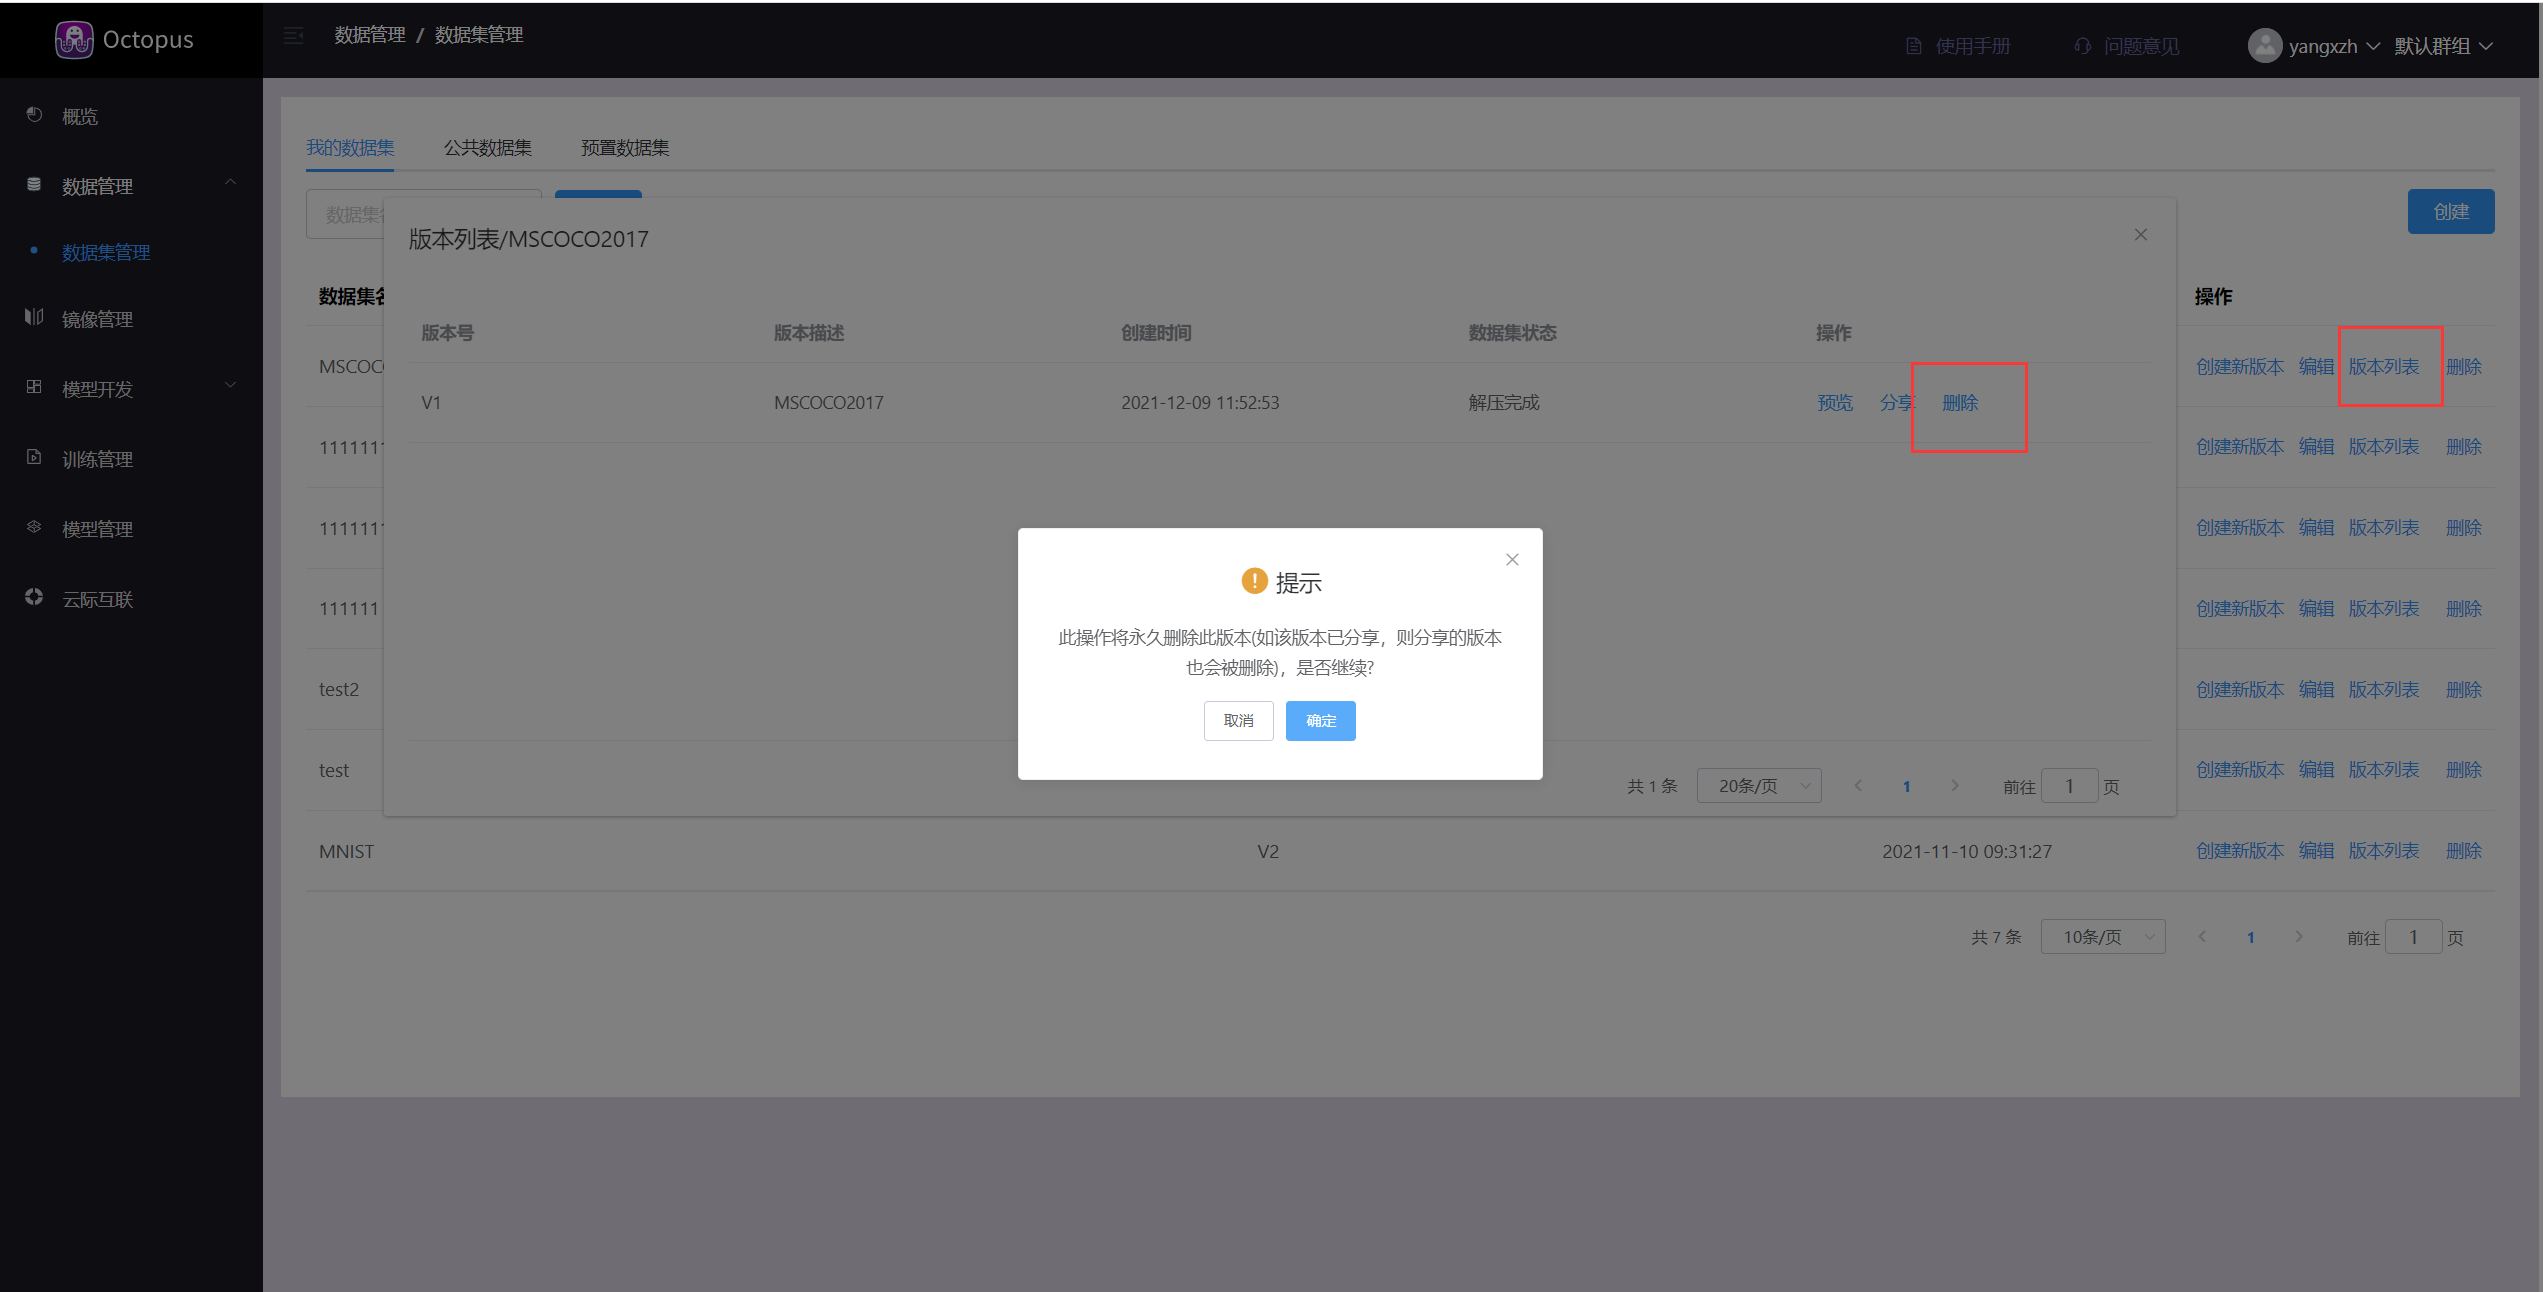The height and width of the screenshot is (1292, 2543).
Task: Click 分享 for version V1
Action: click(x=1897, y=403)
